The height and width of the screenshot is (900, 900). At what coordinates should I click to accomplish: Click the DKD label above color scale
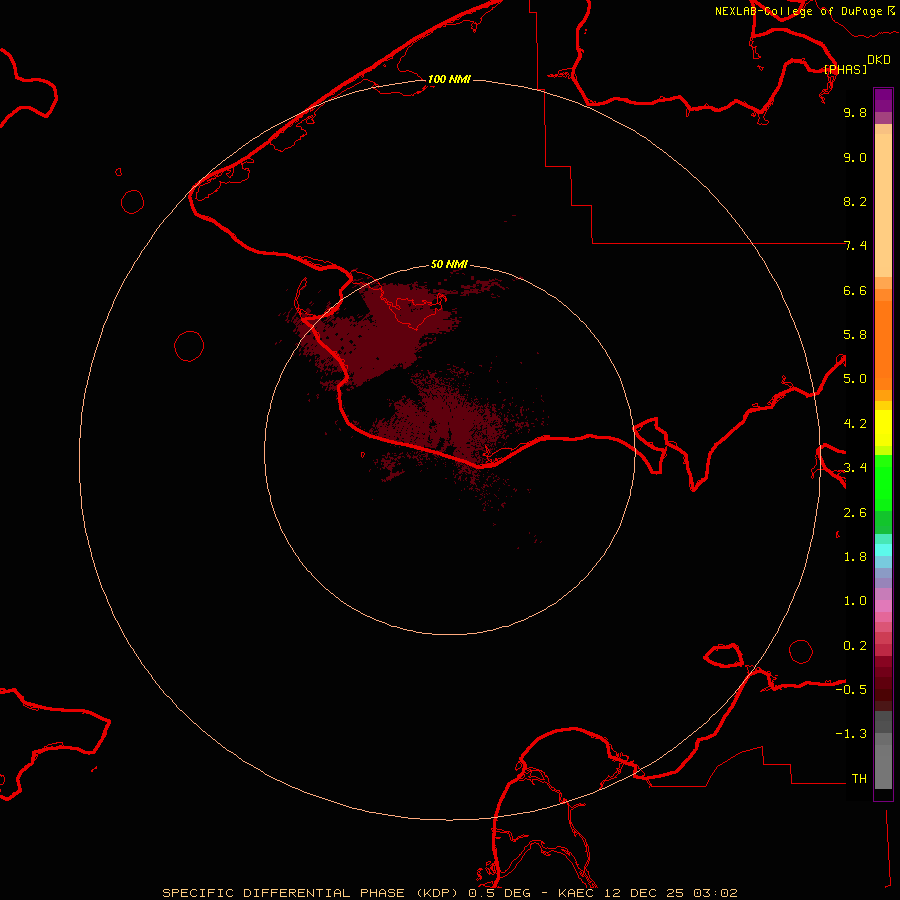click(878, 59)
